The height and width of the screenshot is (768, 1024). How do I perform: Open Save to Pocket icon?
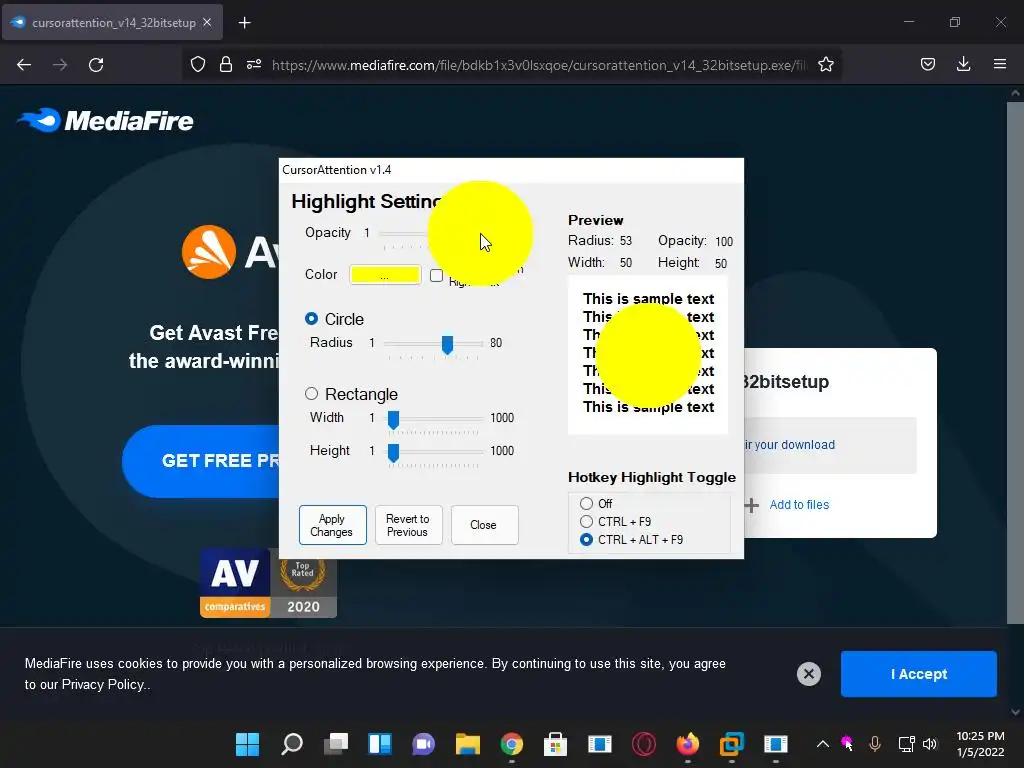click(927, 65)
